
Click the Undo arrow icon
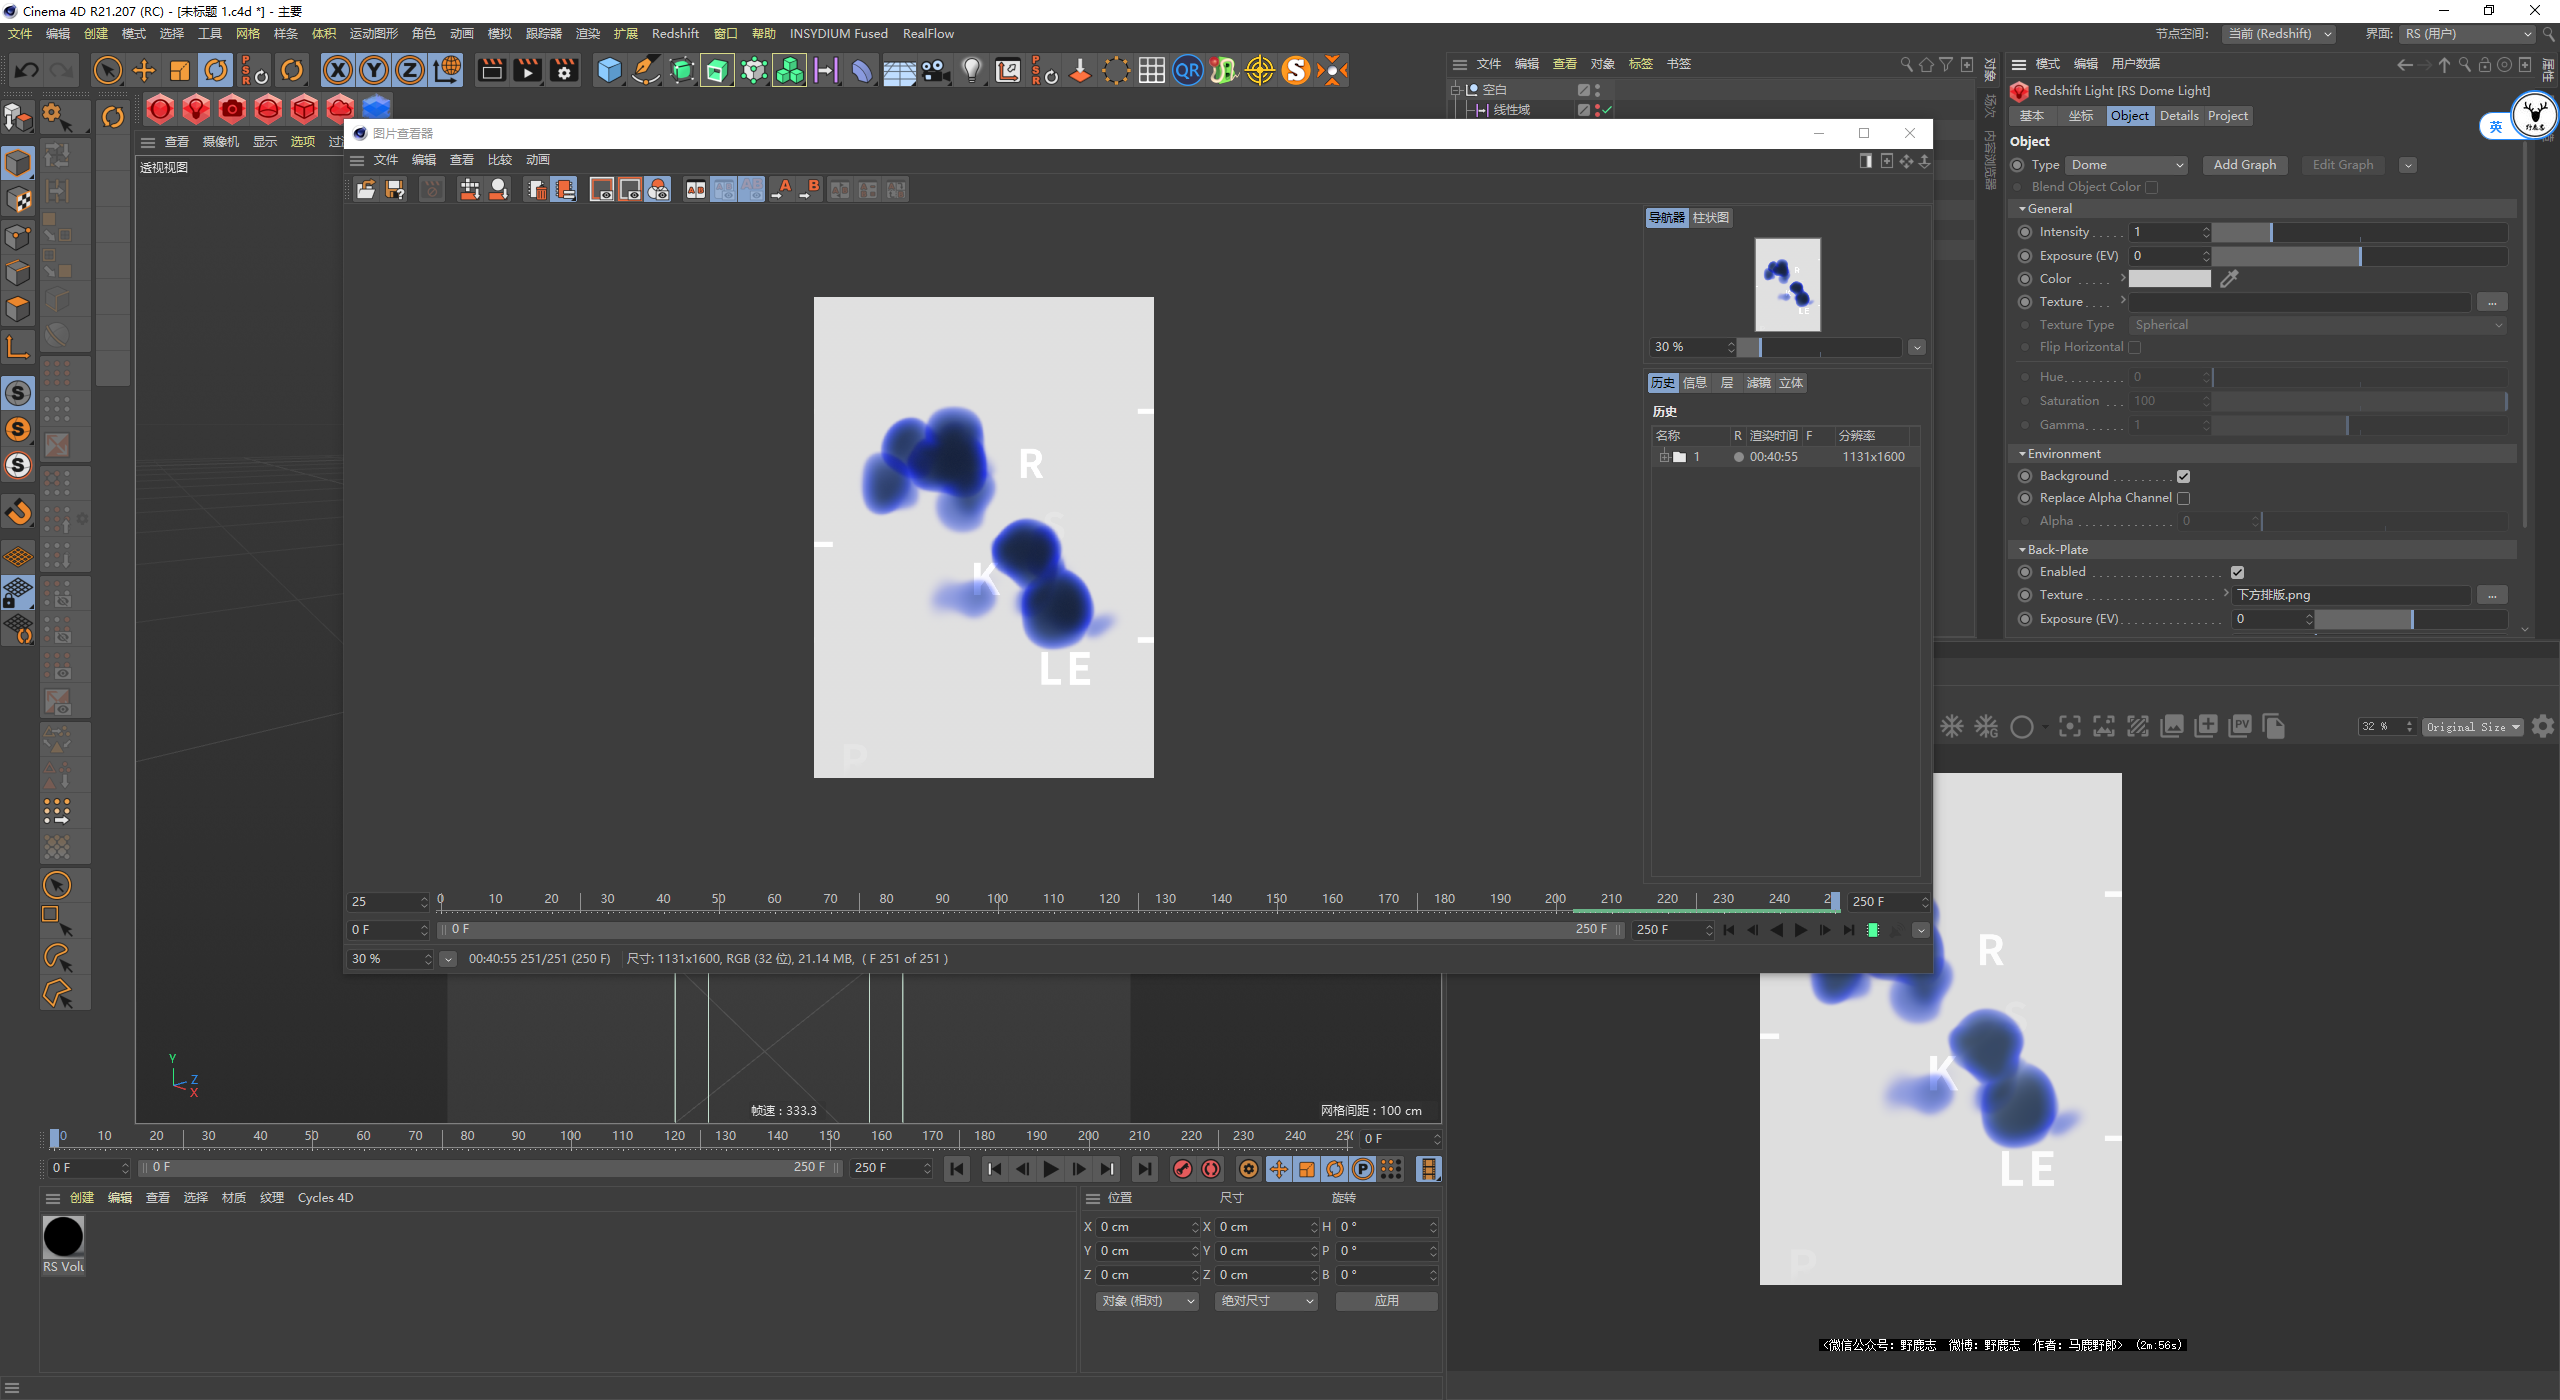(x=27, y=70)
